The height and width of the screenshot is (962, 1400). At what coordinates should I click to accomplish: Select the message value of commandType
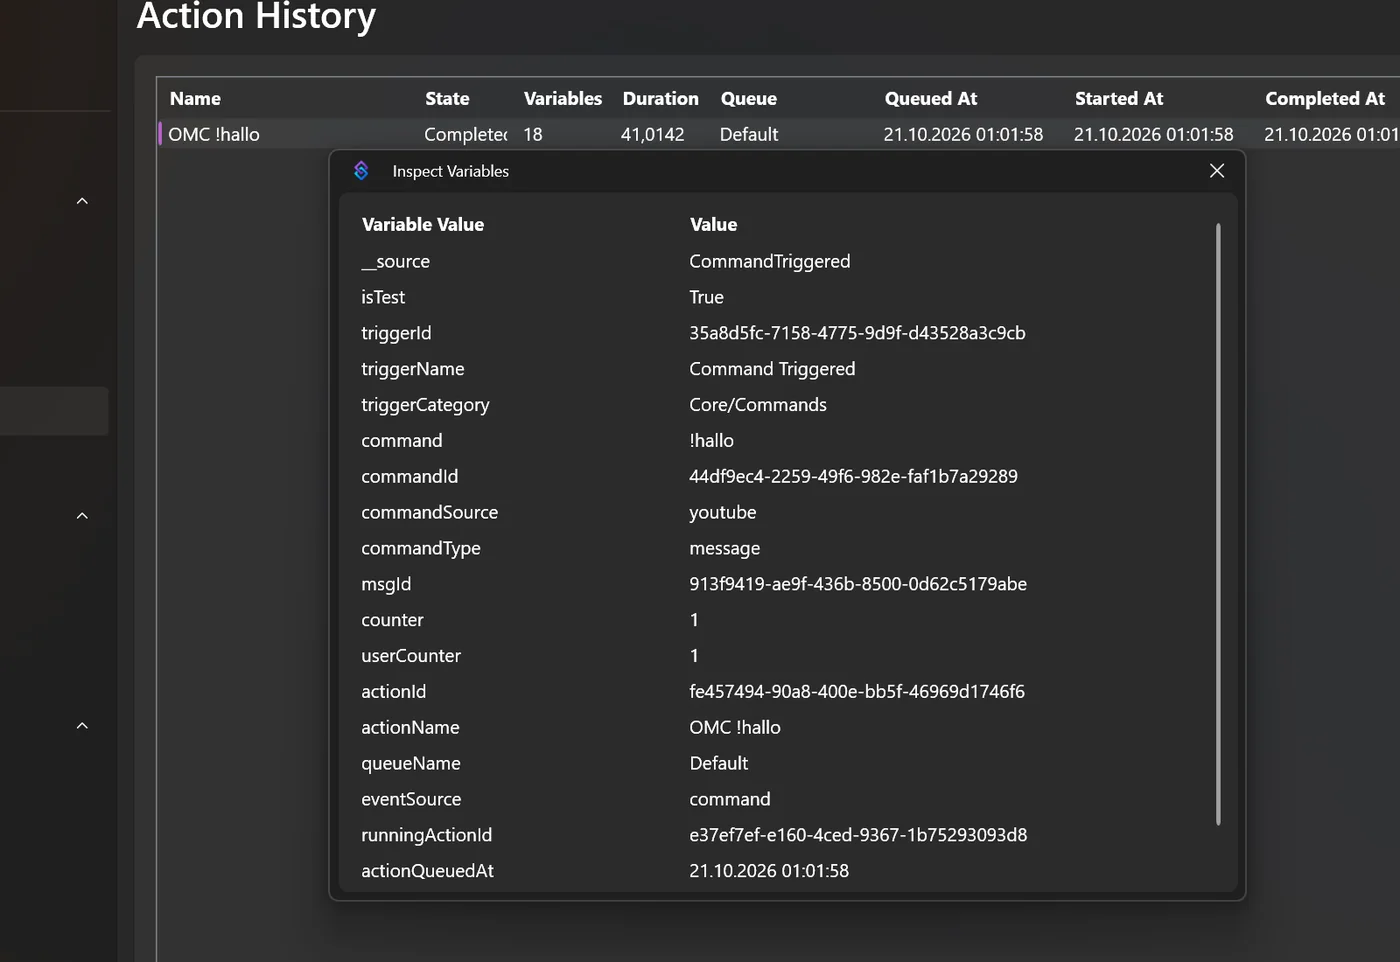tap(724, 549)
